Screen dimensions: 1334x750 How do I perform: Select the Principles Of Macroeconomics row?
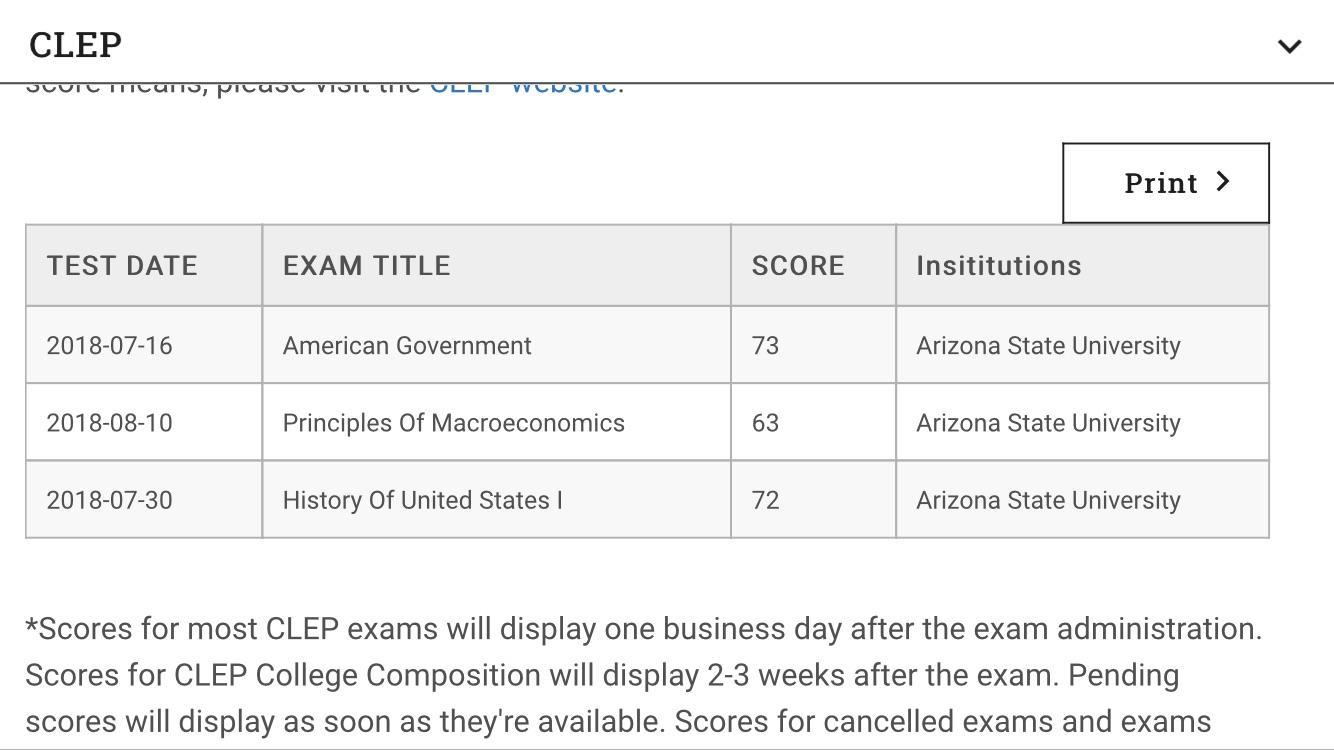point(454,422)
